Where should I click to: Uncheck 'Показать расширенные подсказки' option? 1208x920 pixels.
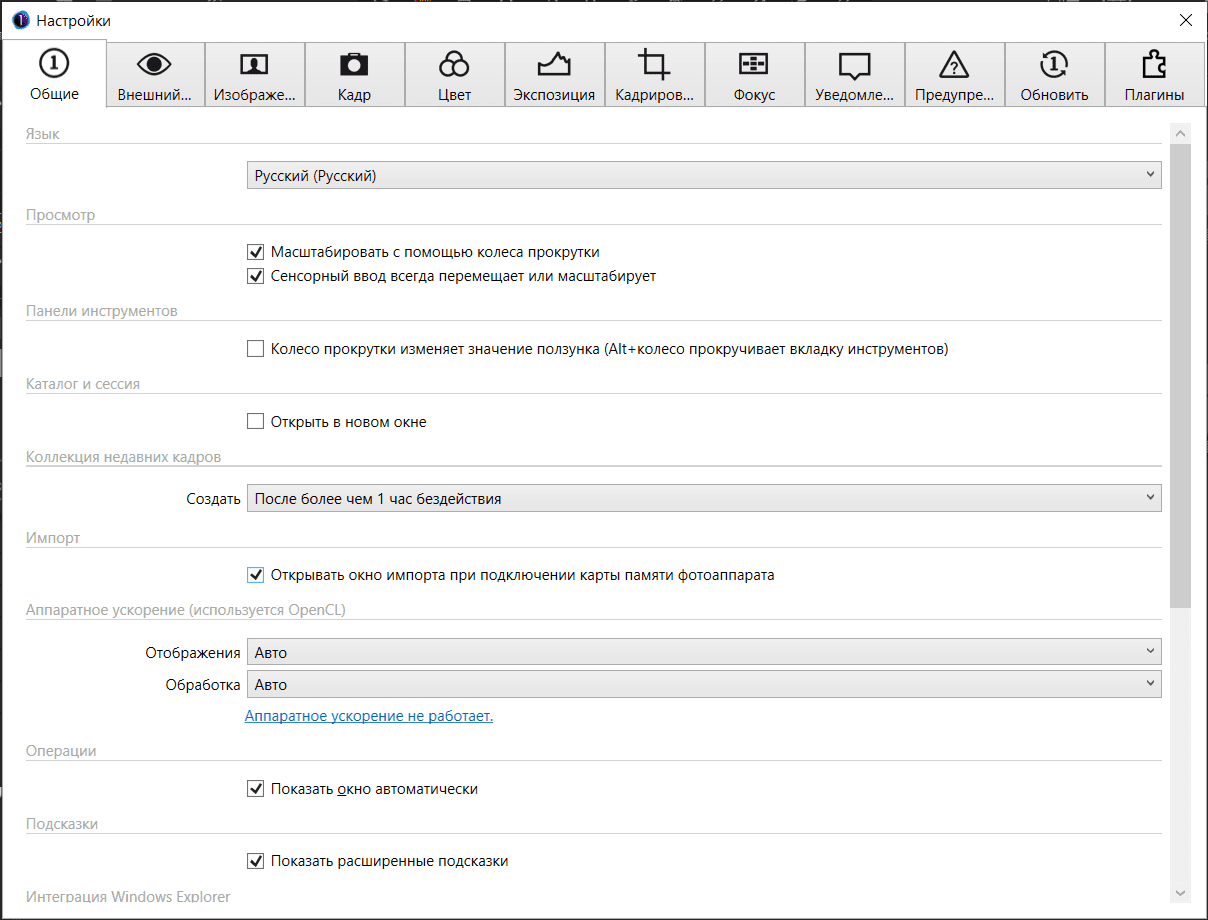255,861
